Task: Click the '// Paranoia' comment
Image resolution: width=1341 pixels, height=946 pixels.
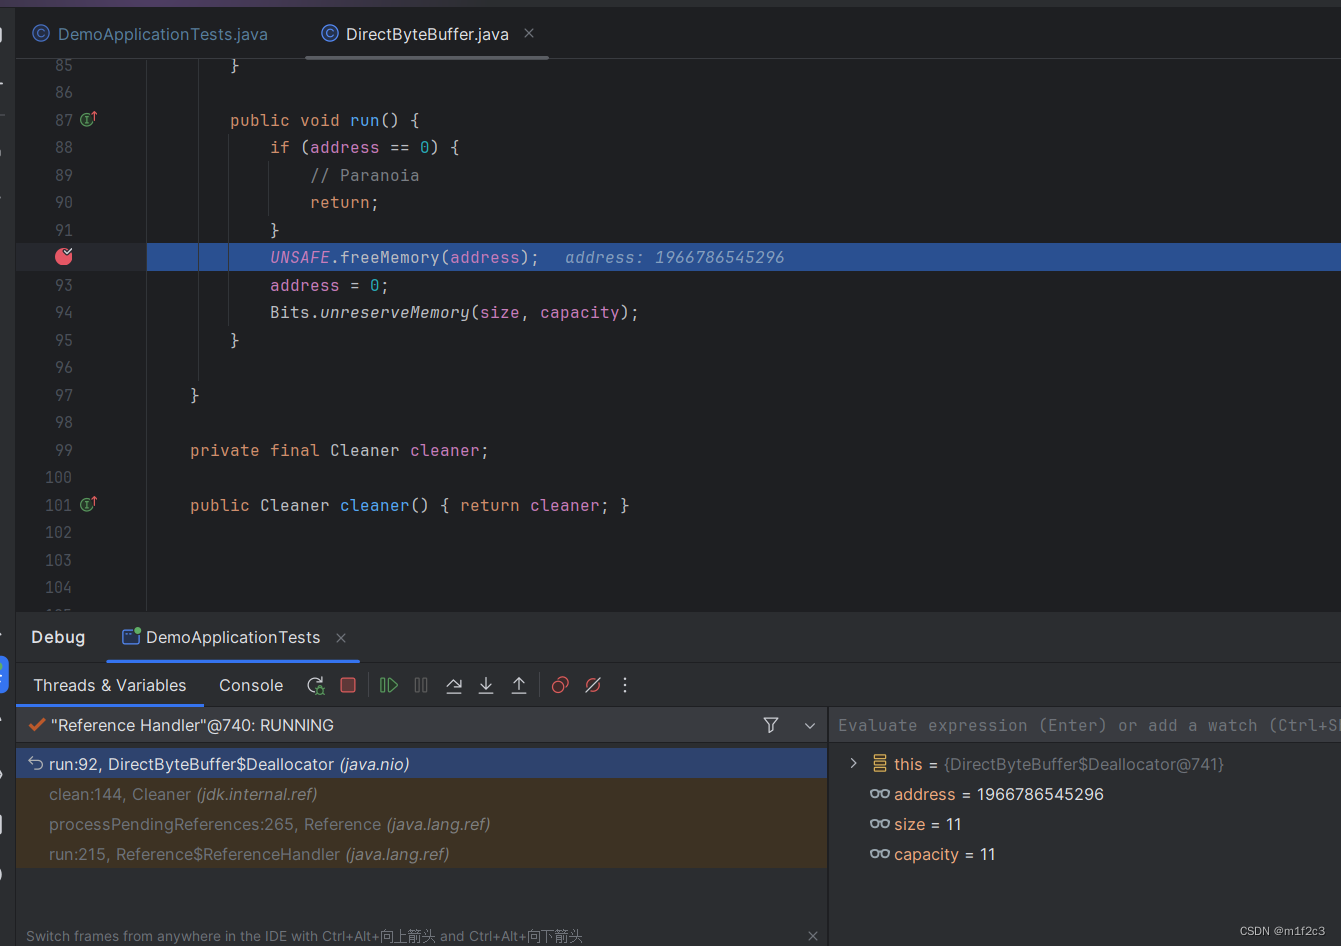Action: pos(364,175)
